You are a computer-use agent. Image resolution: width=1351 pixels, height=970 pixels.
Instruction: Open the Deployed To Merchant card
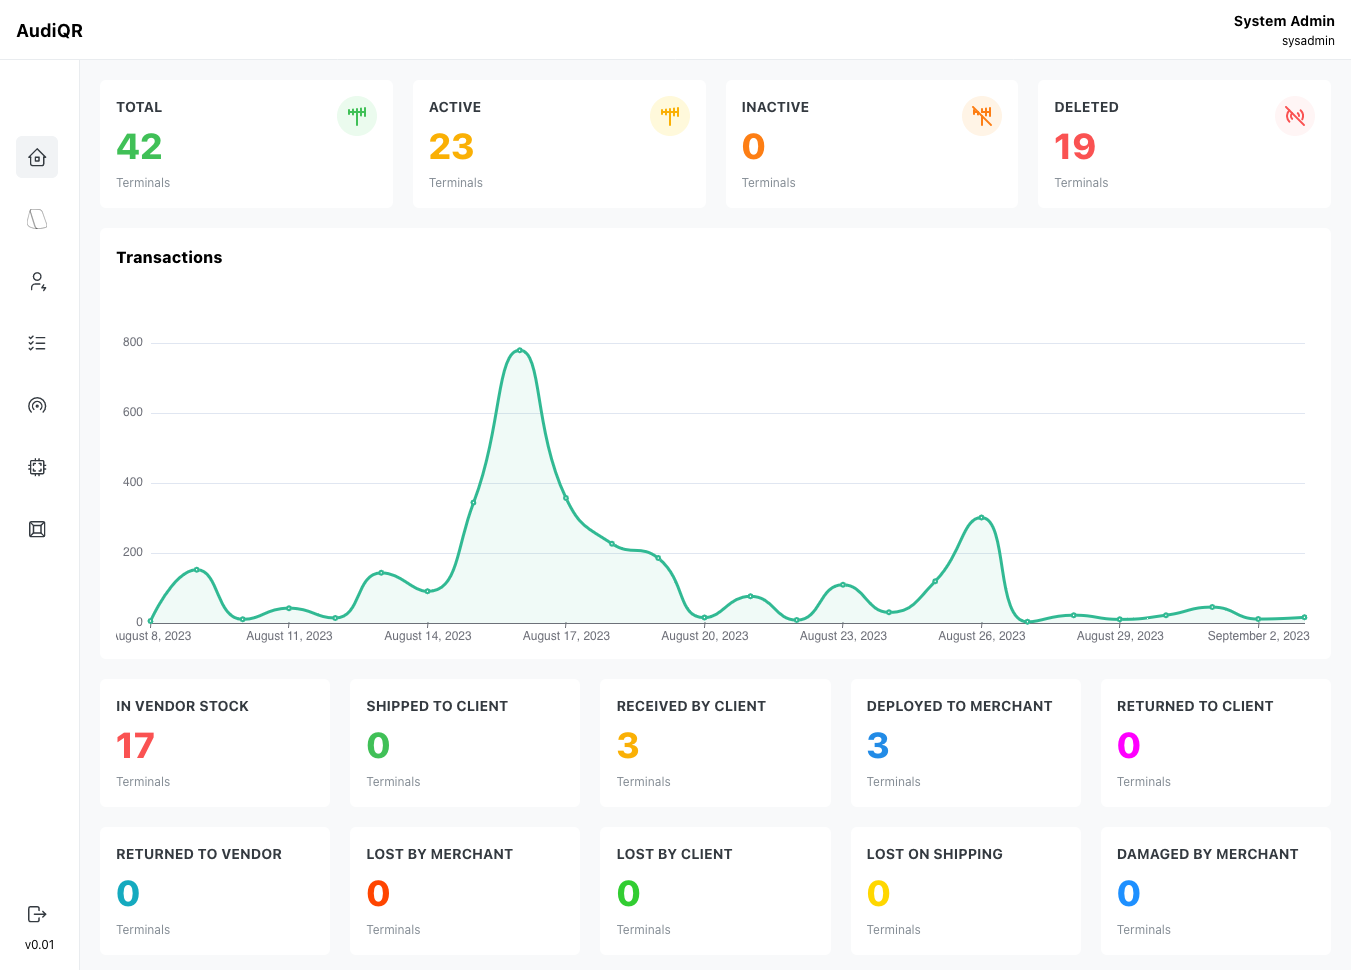coord(966,743)
